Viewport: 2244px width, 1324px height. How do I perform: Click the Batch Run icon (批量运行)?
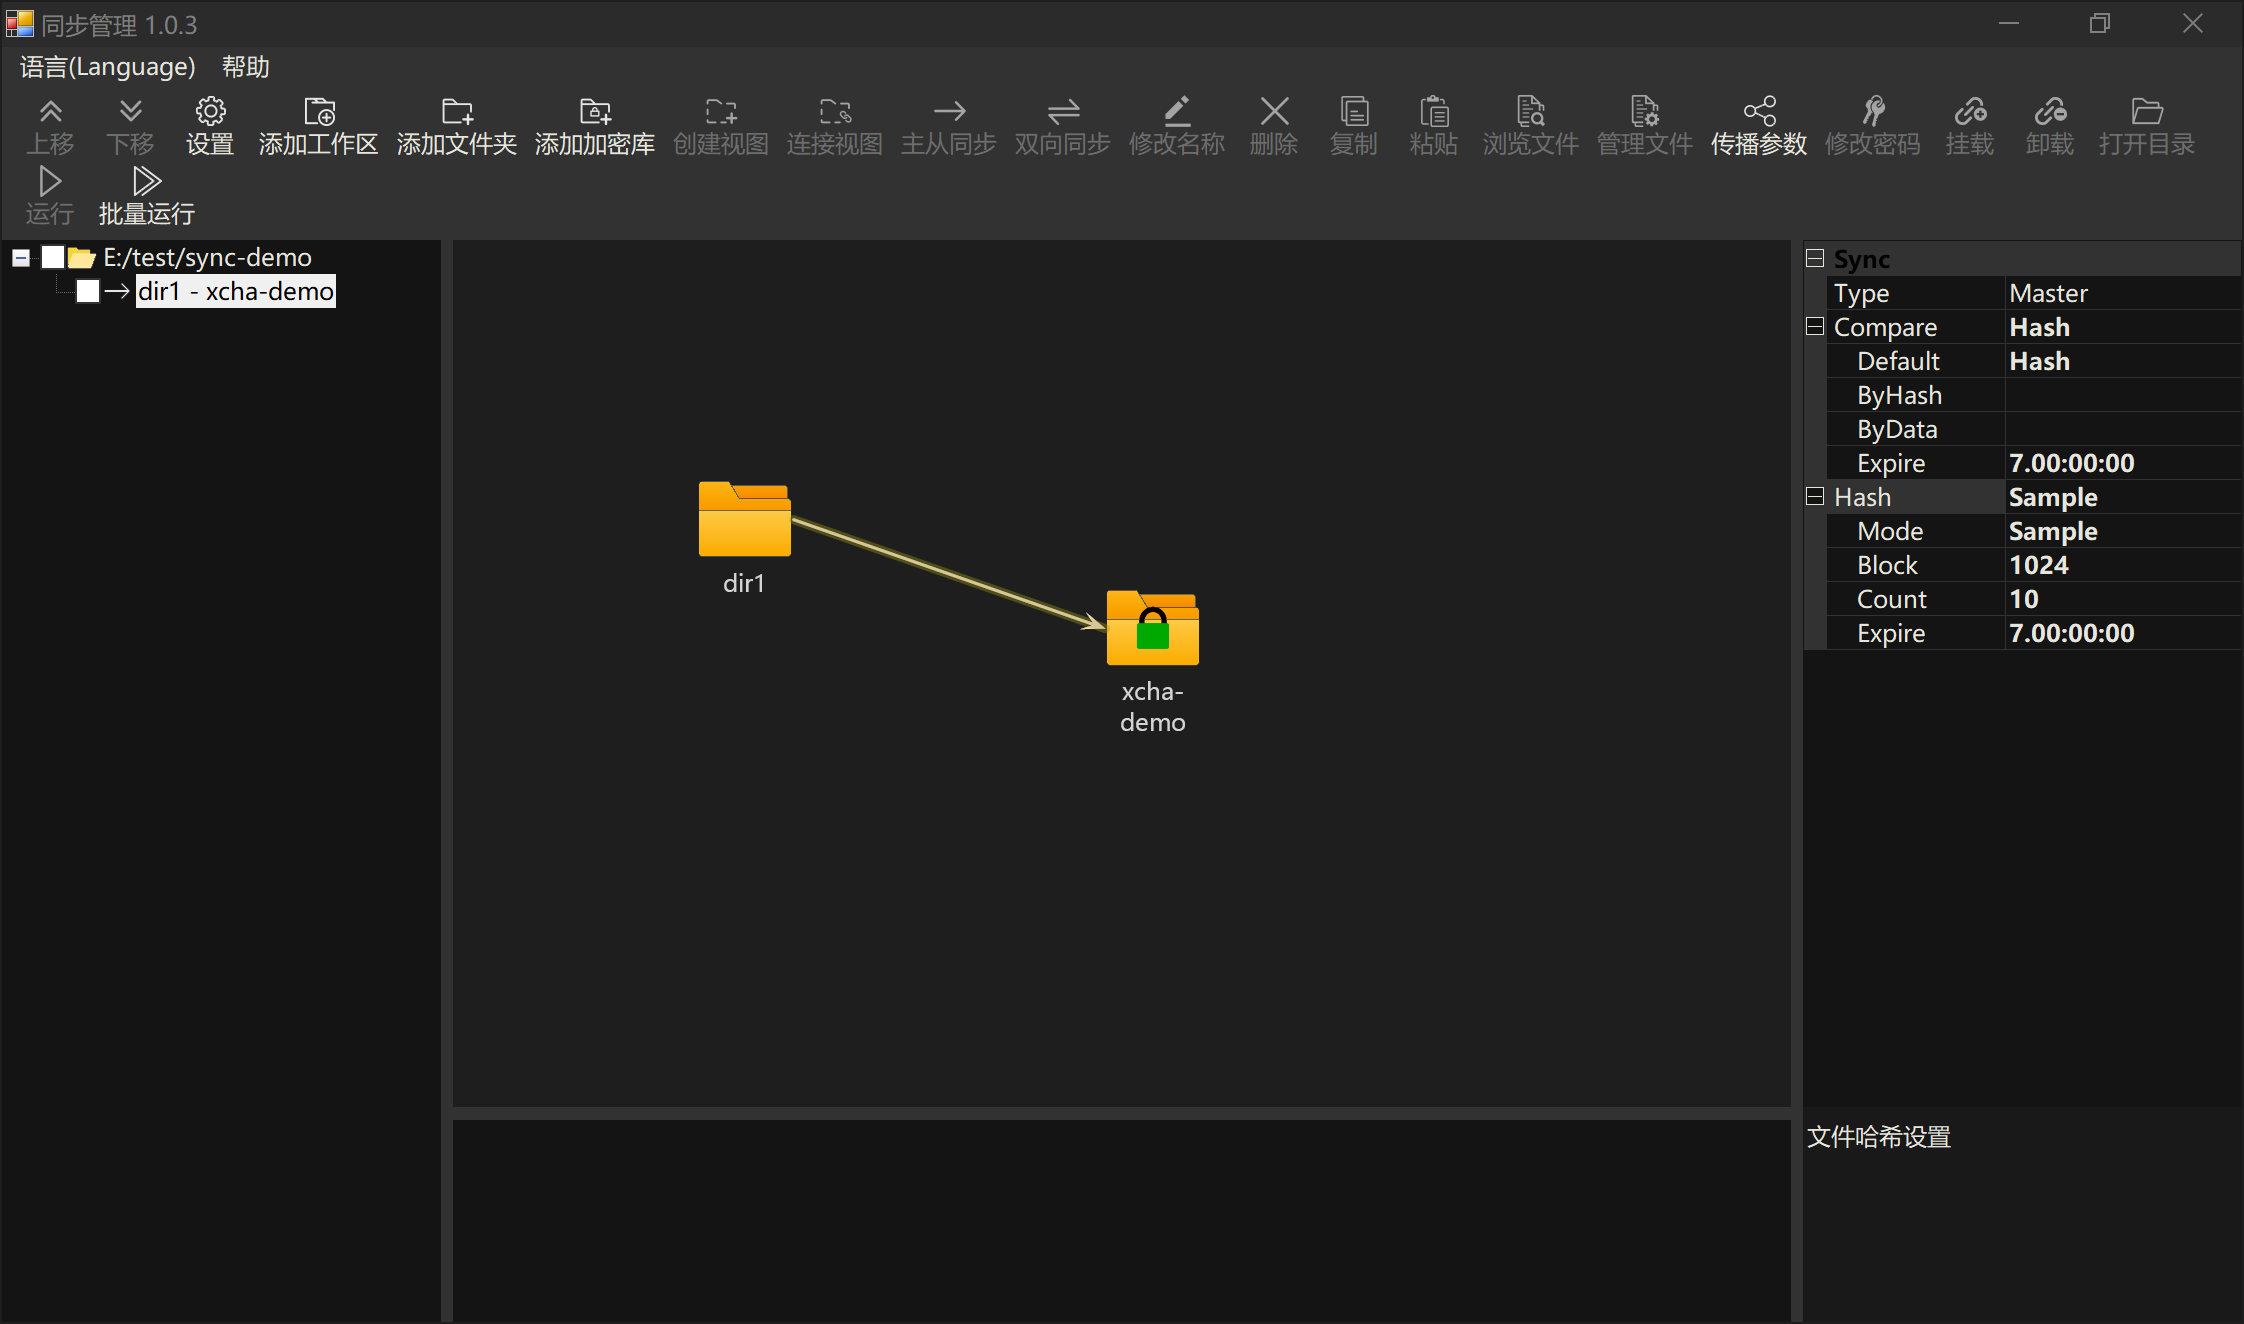click(147, 181)
